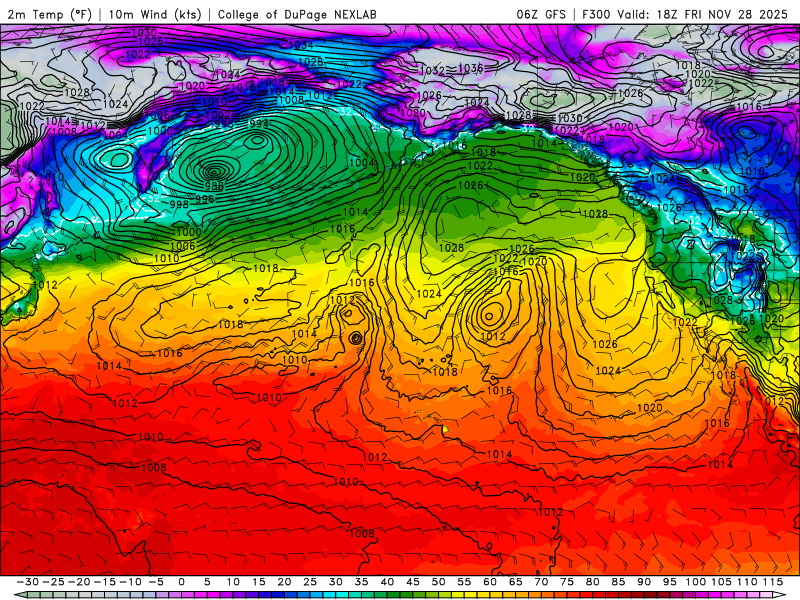
Task: Click the 35 value on temperature scale
Action: coord(361,582)
